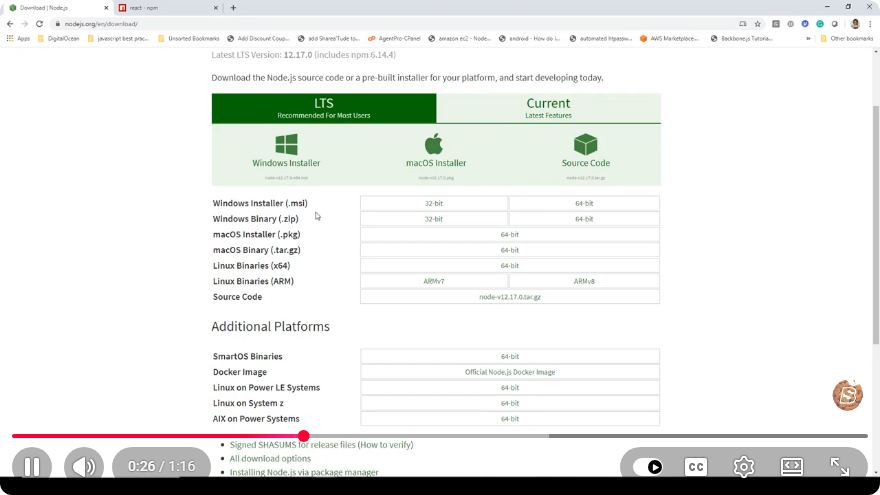
Task: Switch to the Current release tab
Action: (548, 108)
